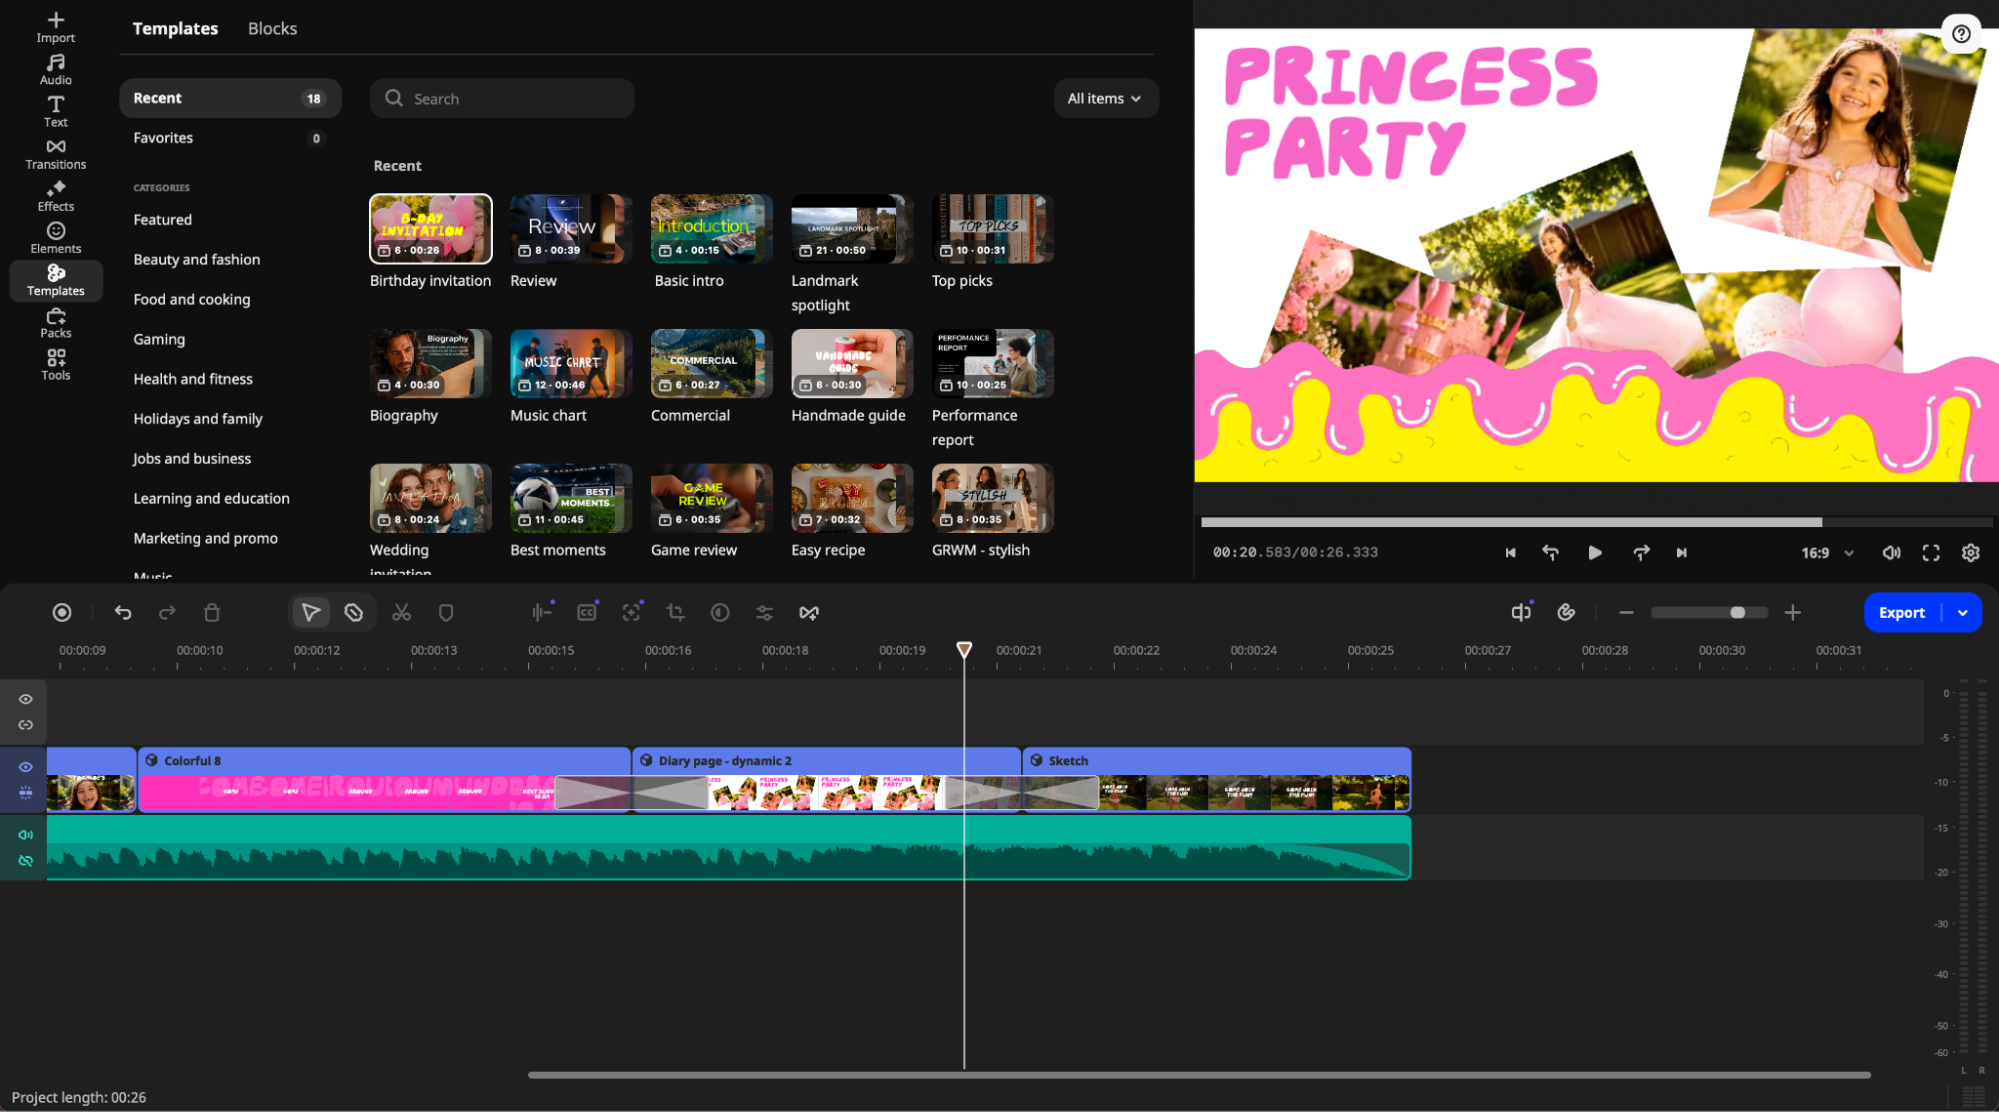Open the Tools panel
Image resolution: width=1999 pixels, height=1112 pixels.
pos(56,365)
